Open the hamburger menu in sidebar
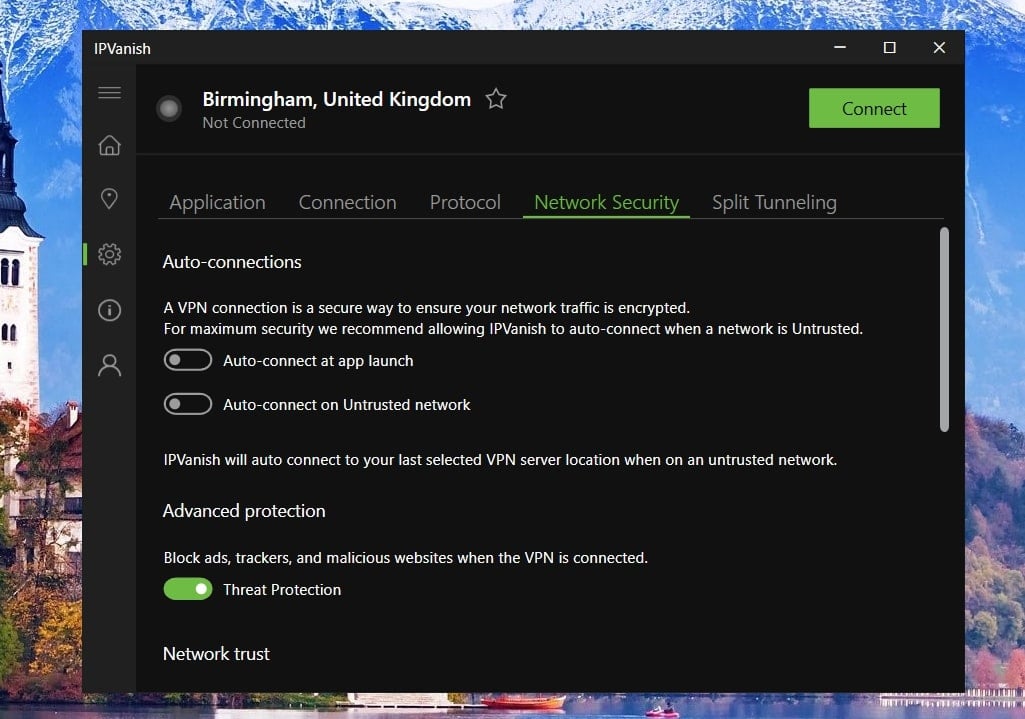The height and width of the screenshot is (719, 1025). (x=110, y=93)
